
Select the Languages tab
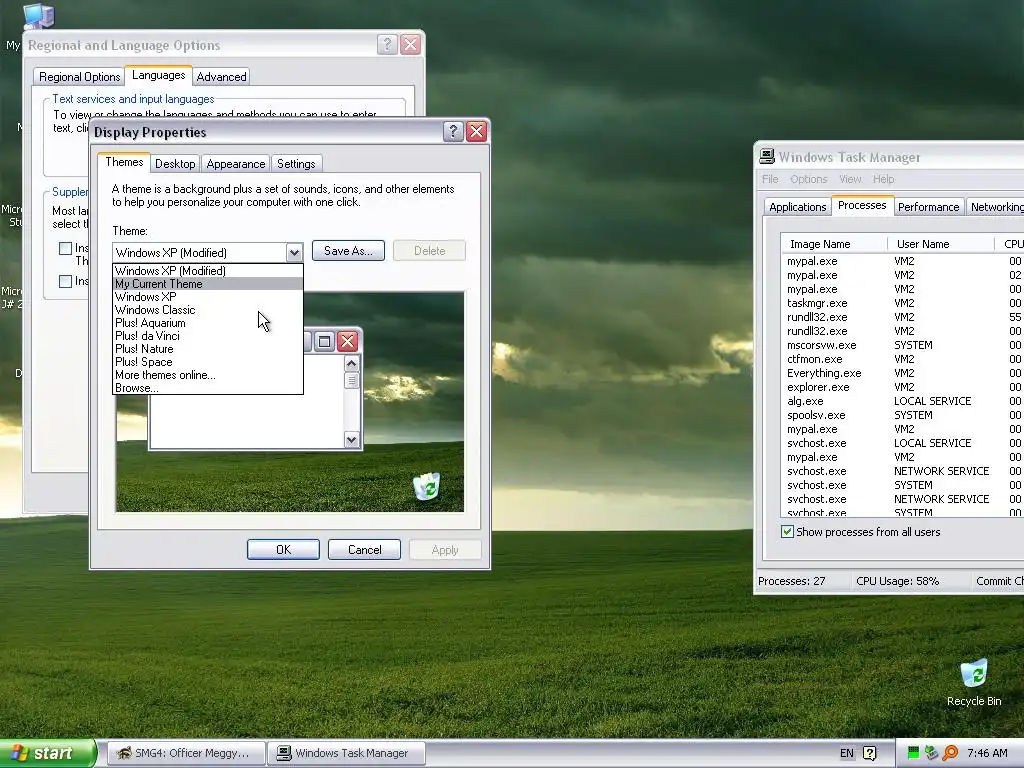[x=159, y=75]
